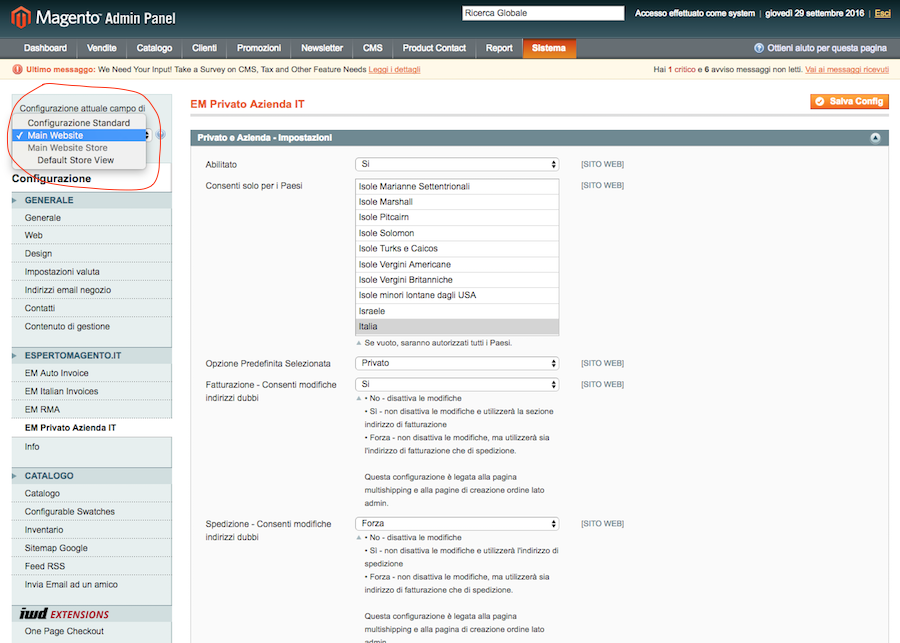The image size is (900, 643).
Task: Click the warning icon next to Ultimo messaggio
Action: (x=17, y=69)
